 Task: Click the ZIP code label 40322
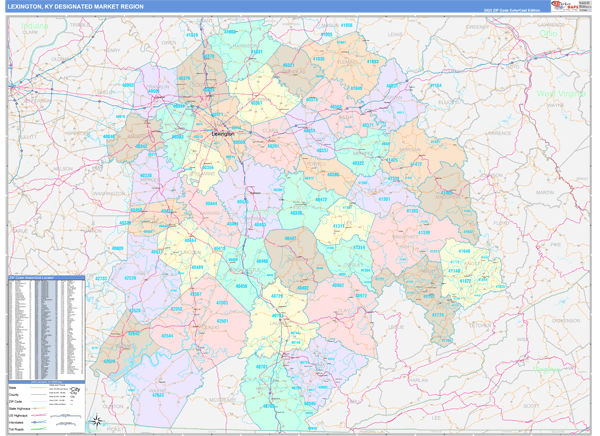[358, 163]
